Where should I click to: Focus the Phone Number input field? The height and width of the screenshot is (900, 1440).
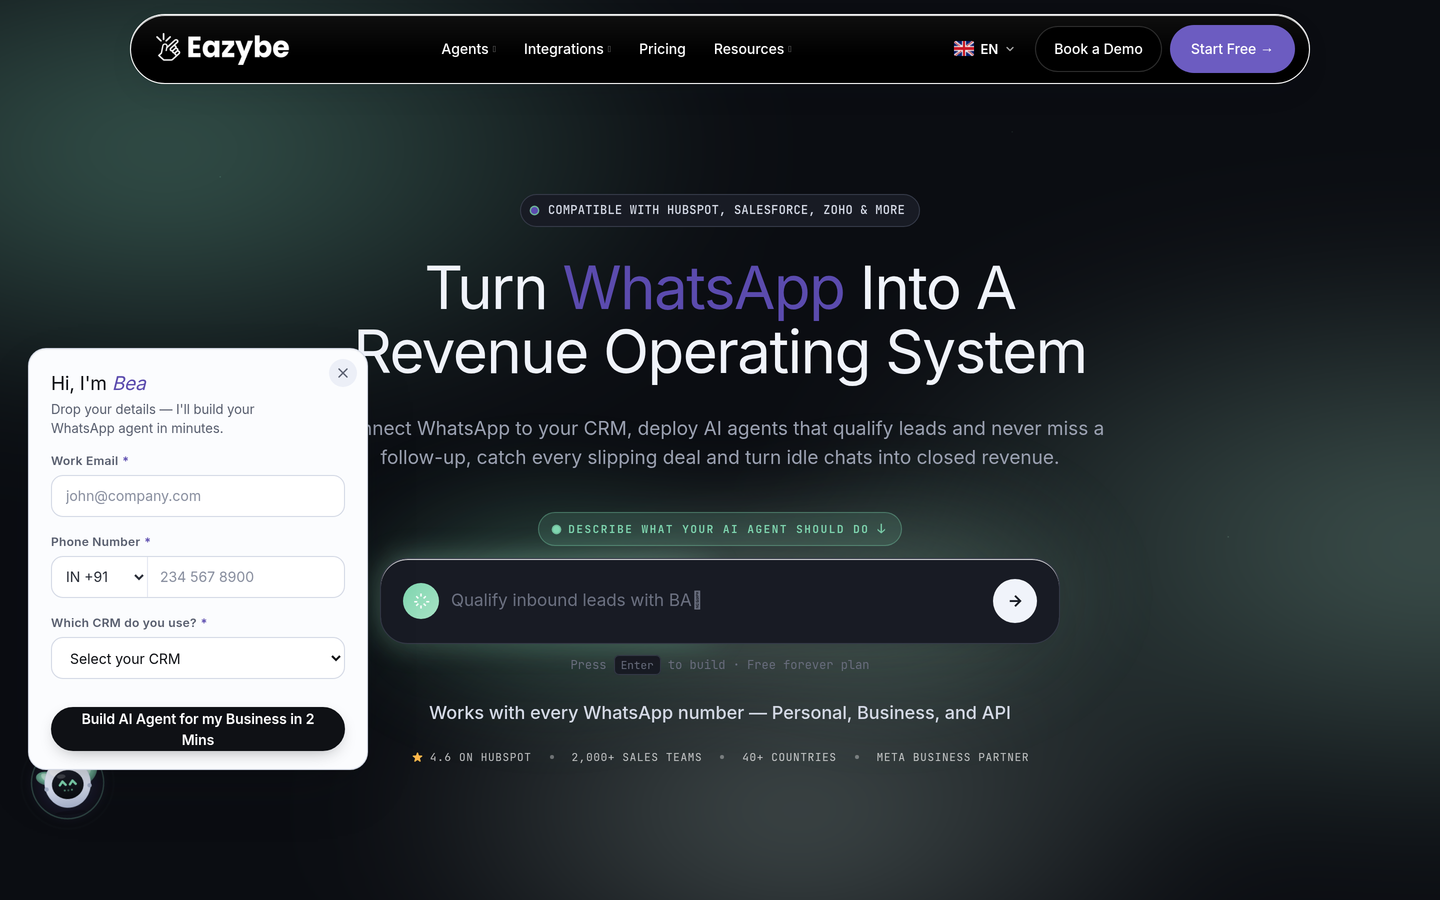(x=246, y=577)
